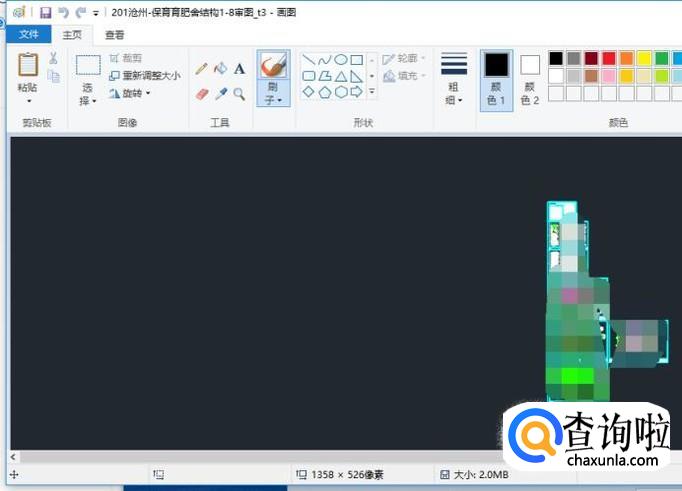This screenshot has width=682, height=491.
Task: Open the Paste dropdown arrow
Action: point(29,101)
